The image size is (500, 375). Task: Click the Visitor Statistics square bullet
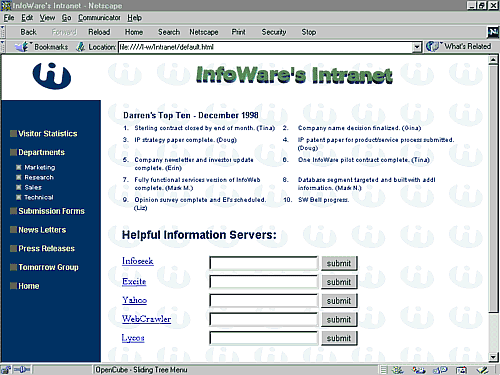[x=13, y=133]
